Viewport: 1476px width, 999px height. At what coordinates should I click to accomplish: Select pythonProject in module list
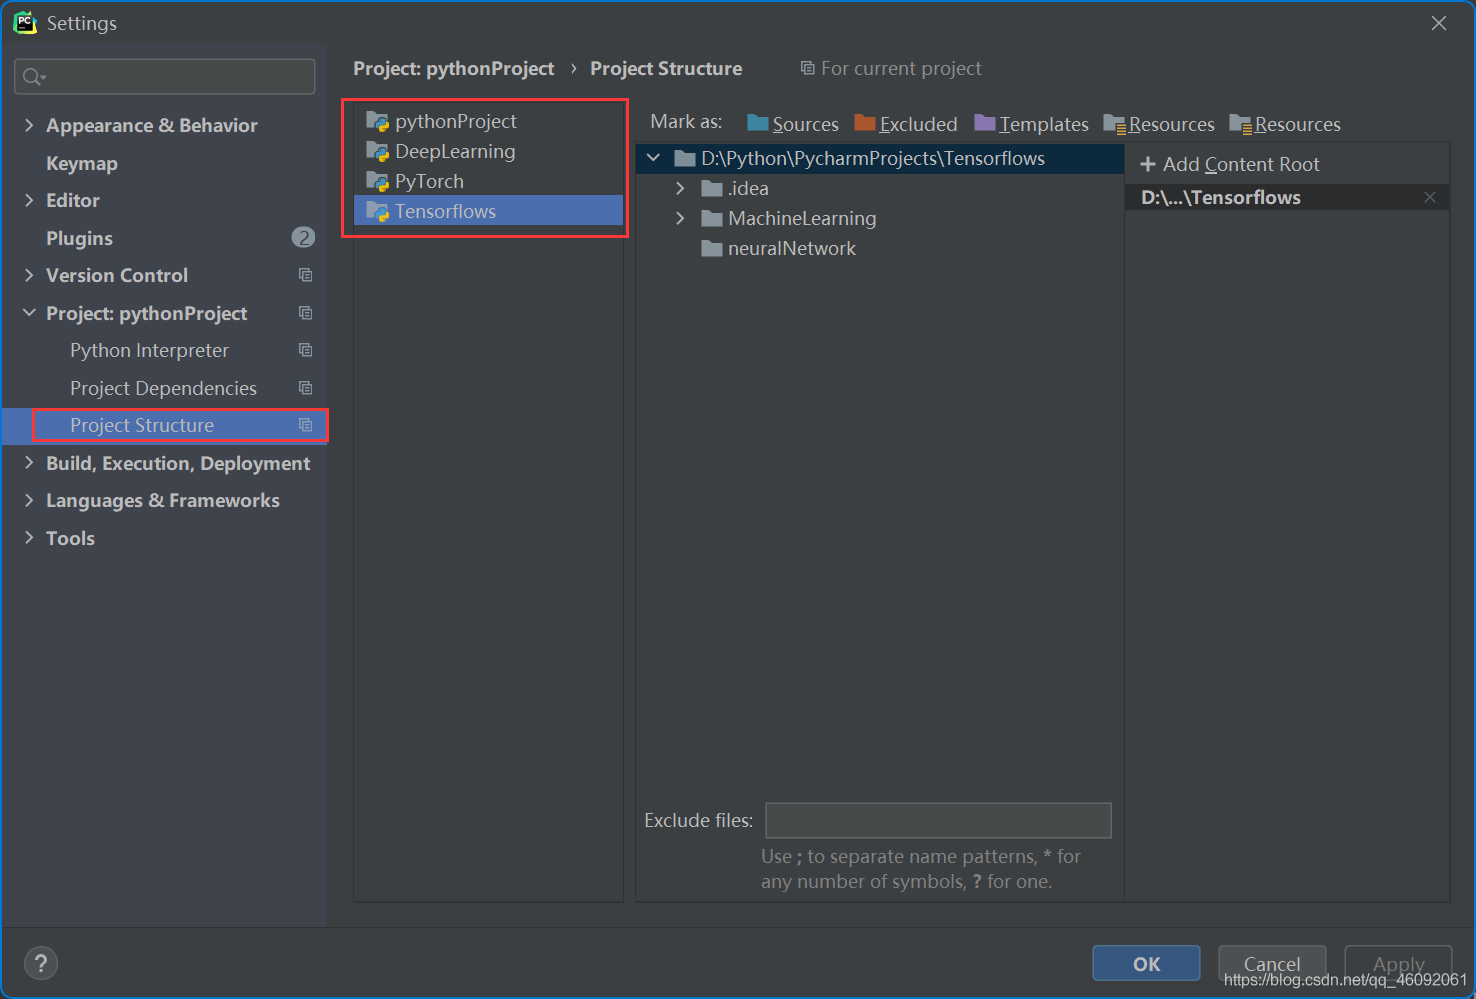(x=488, y=121)
